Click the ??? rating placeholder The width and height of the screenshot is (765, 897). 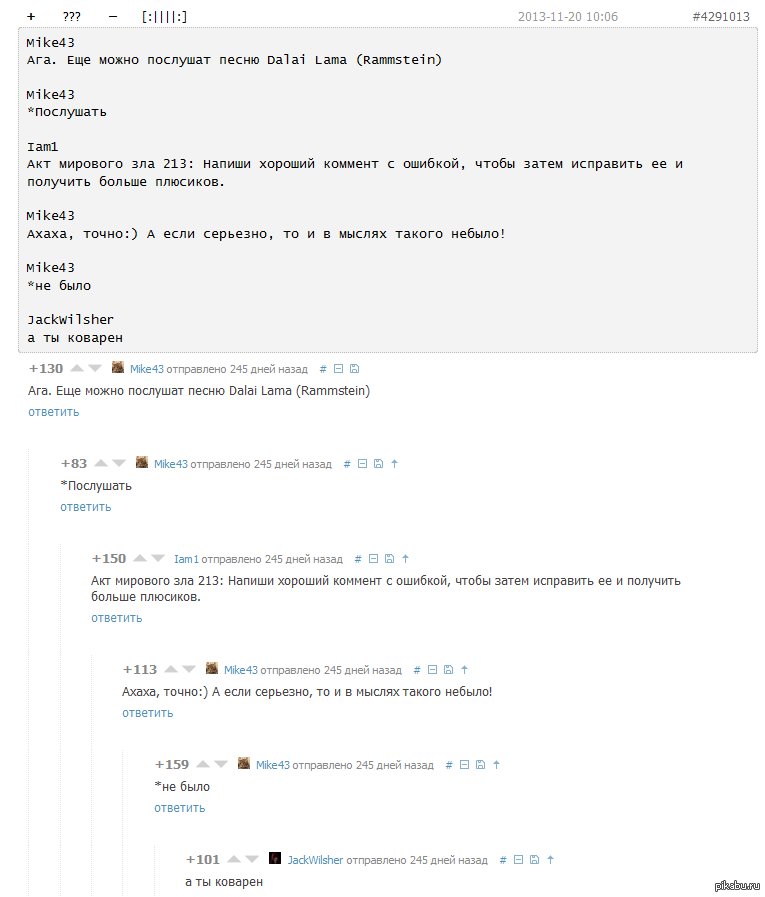point(72,17)
